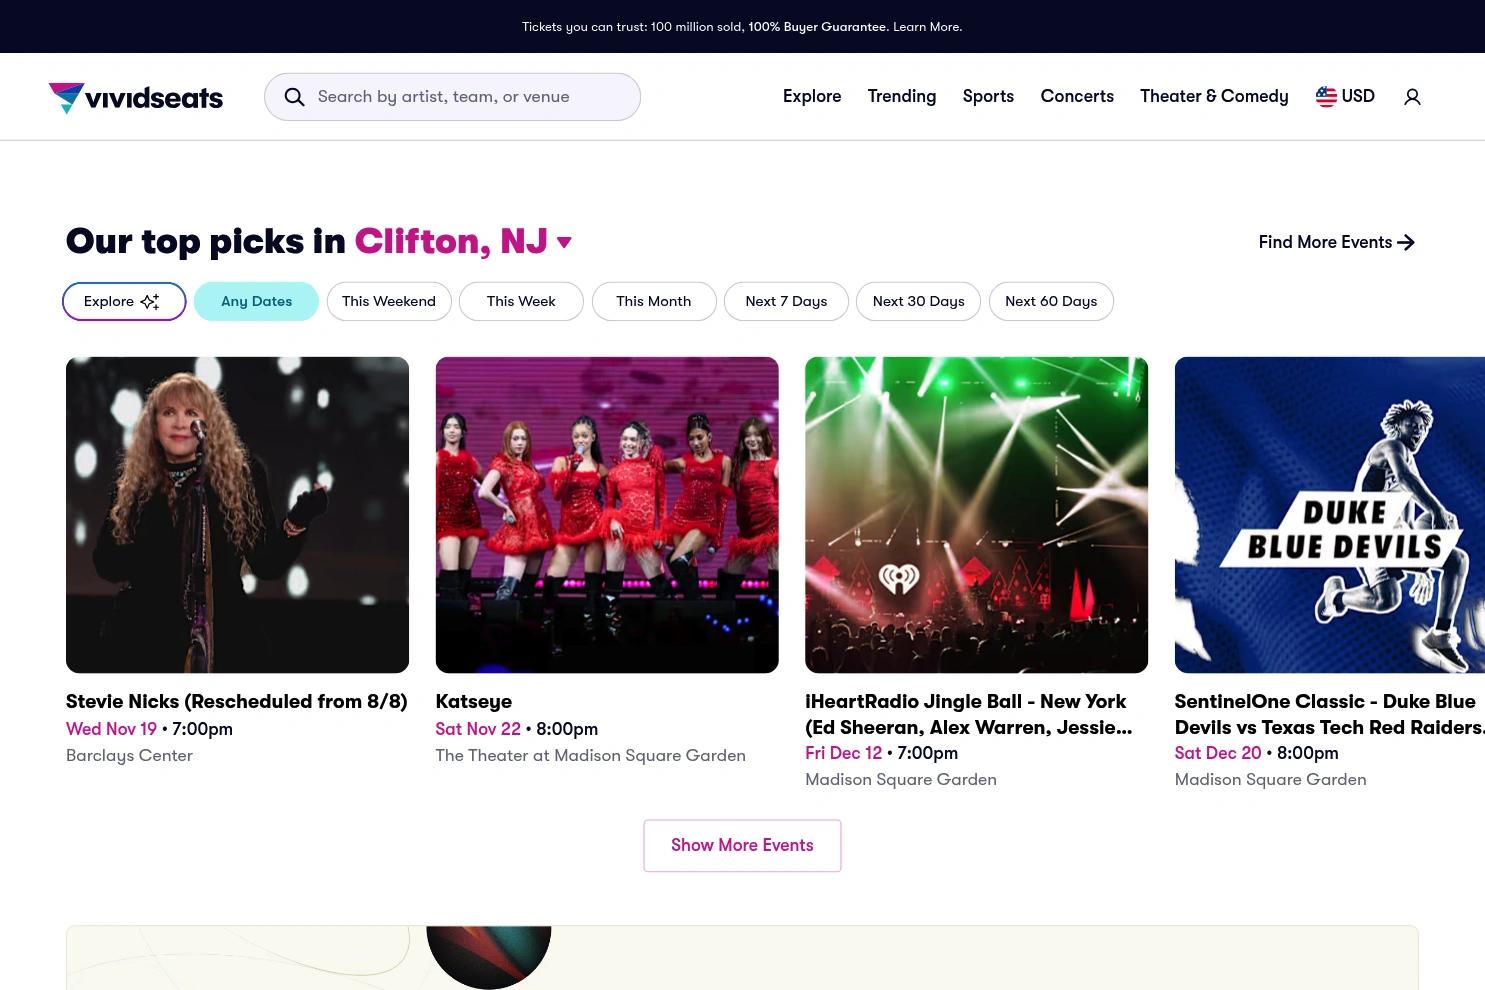Click the Duke Blue Devils image

pyautogui.click(x=1329, y=515)
